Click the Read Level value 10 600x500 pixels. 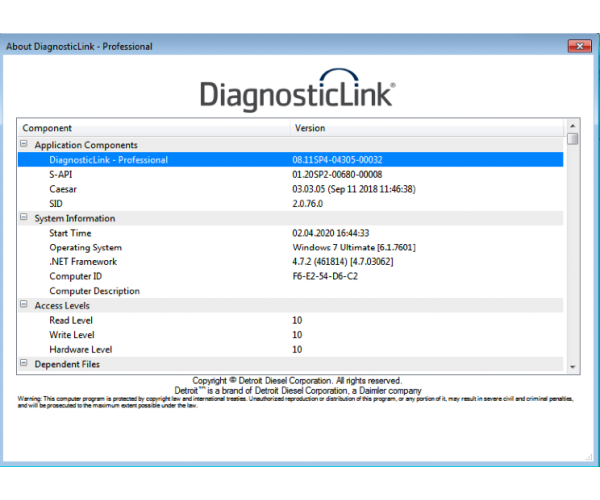(x=297, y=320)
